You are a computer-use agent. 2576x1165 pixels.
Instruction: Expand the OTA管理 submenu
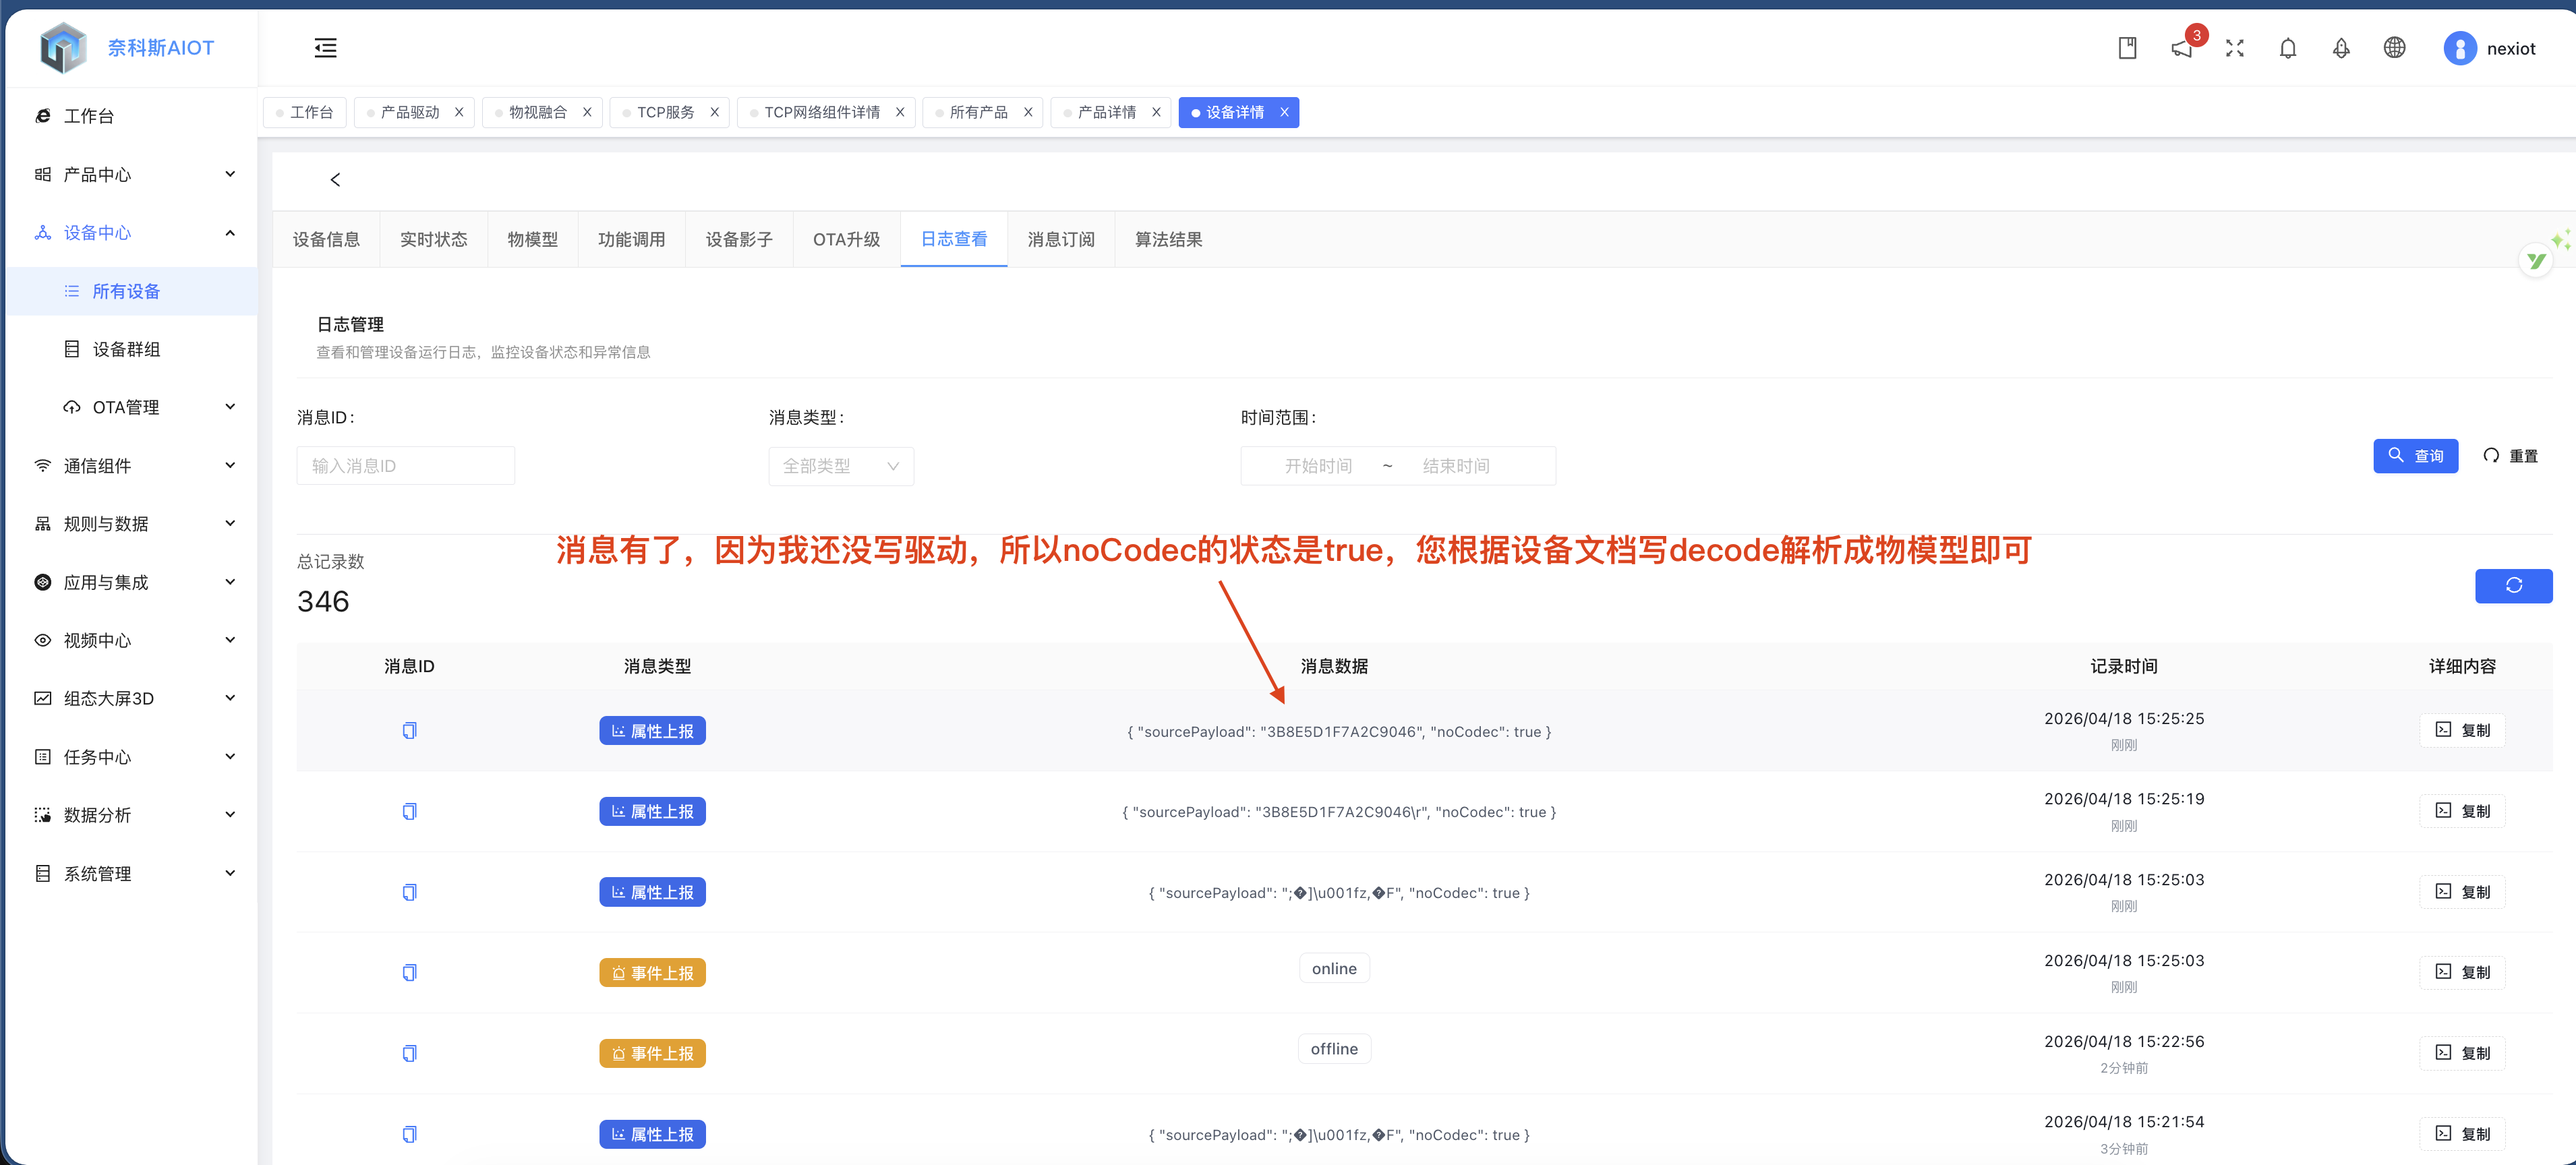pos(132,407)
